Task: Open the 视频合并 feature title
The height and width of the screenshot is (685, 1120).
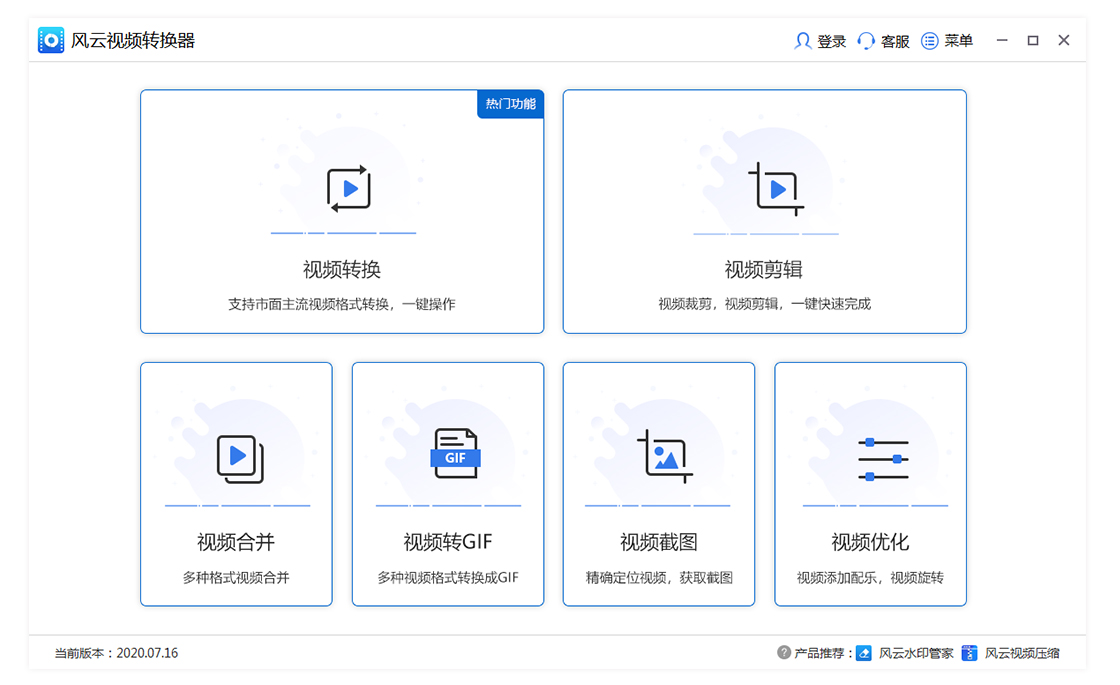Action: click(x=236, y=542)
